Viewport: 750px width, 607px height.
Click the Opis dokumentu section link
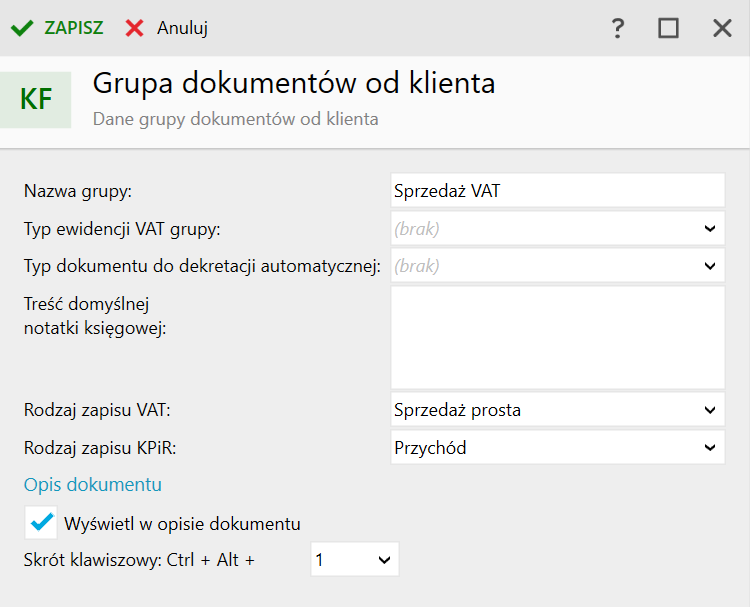coord(93,485)
